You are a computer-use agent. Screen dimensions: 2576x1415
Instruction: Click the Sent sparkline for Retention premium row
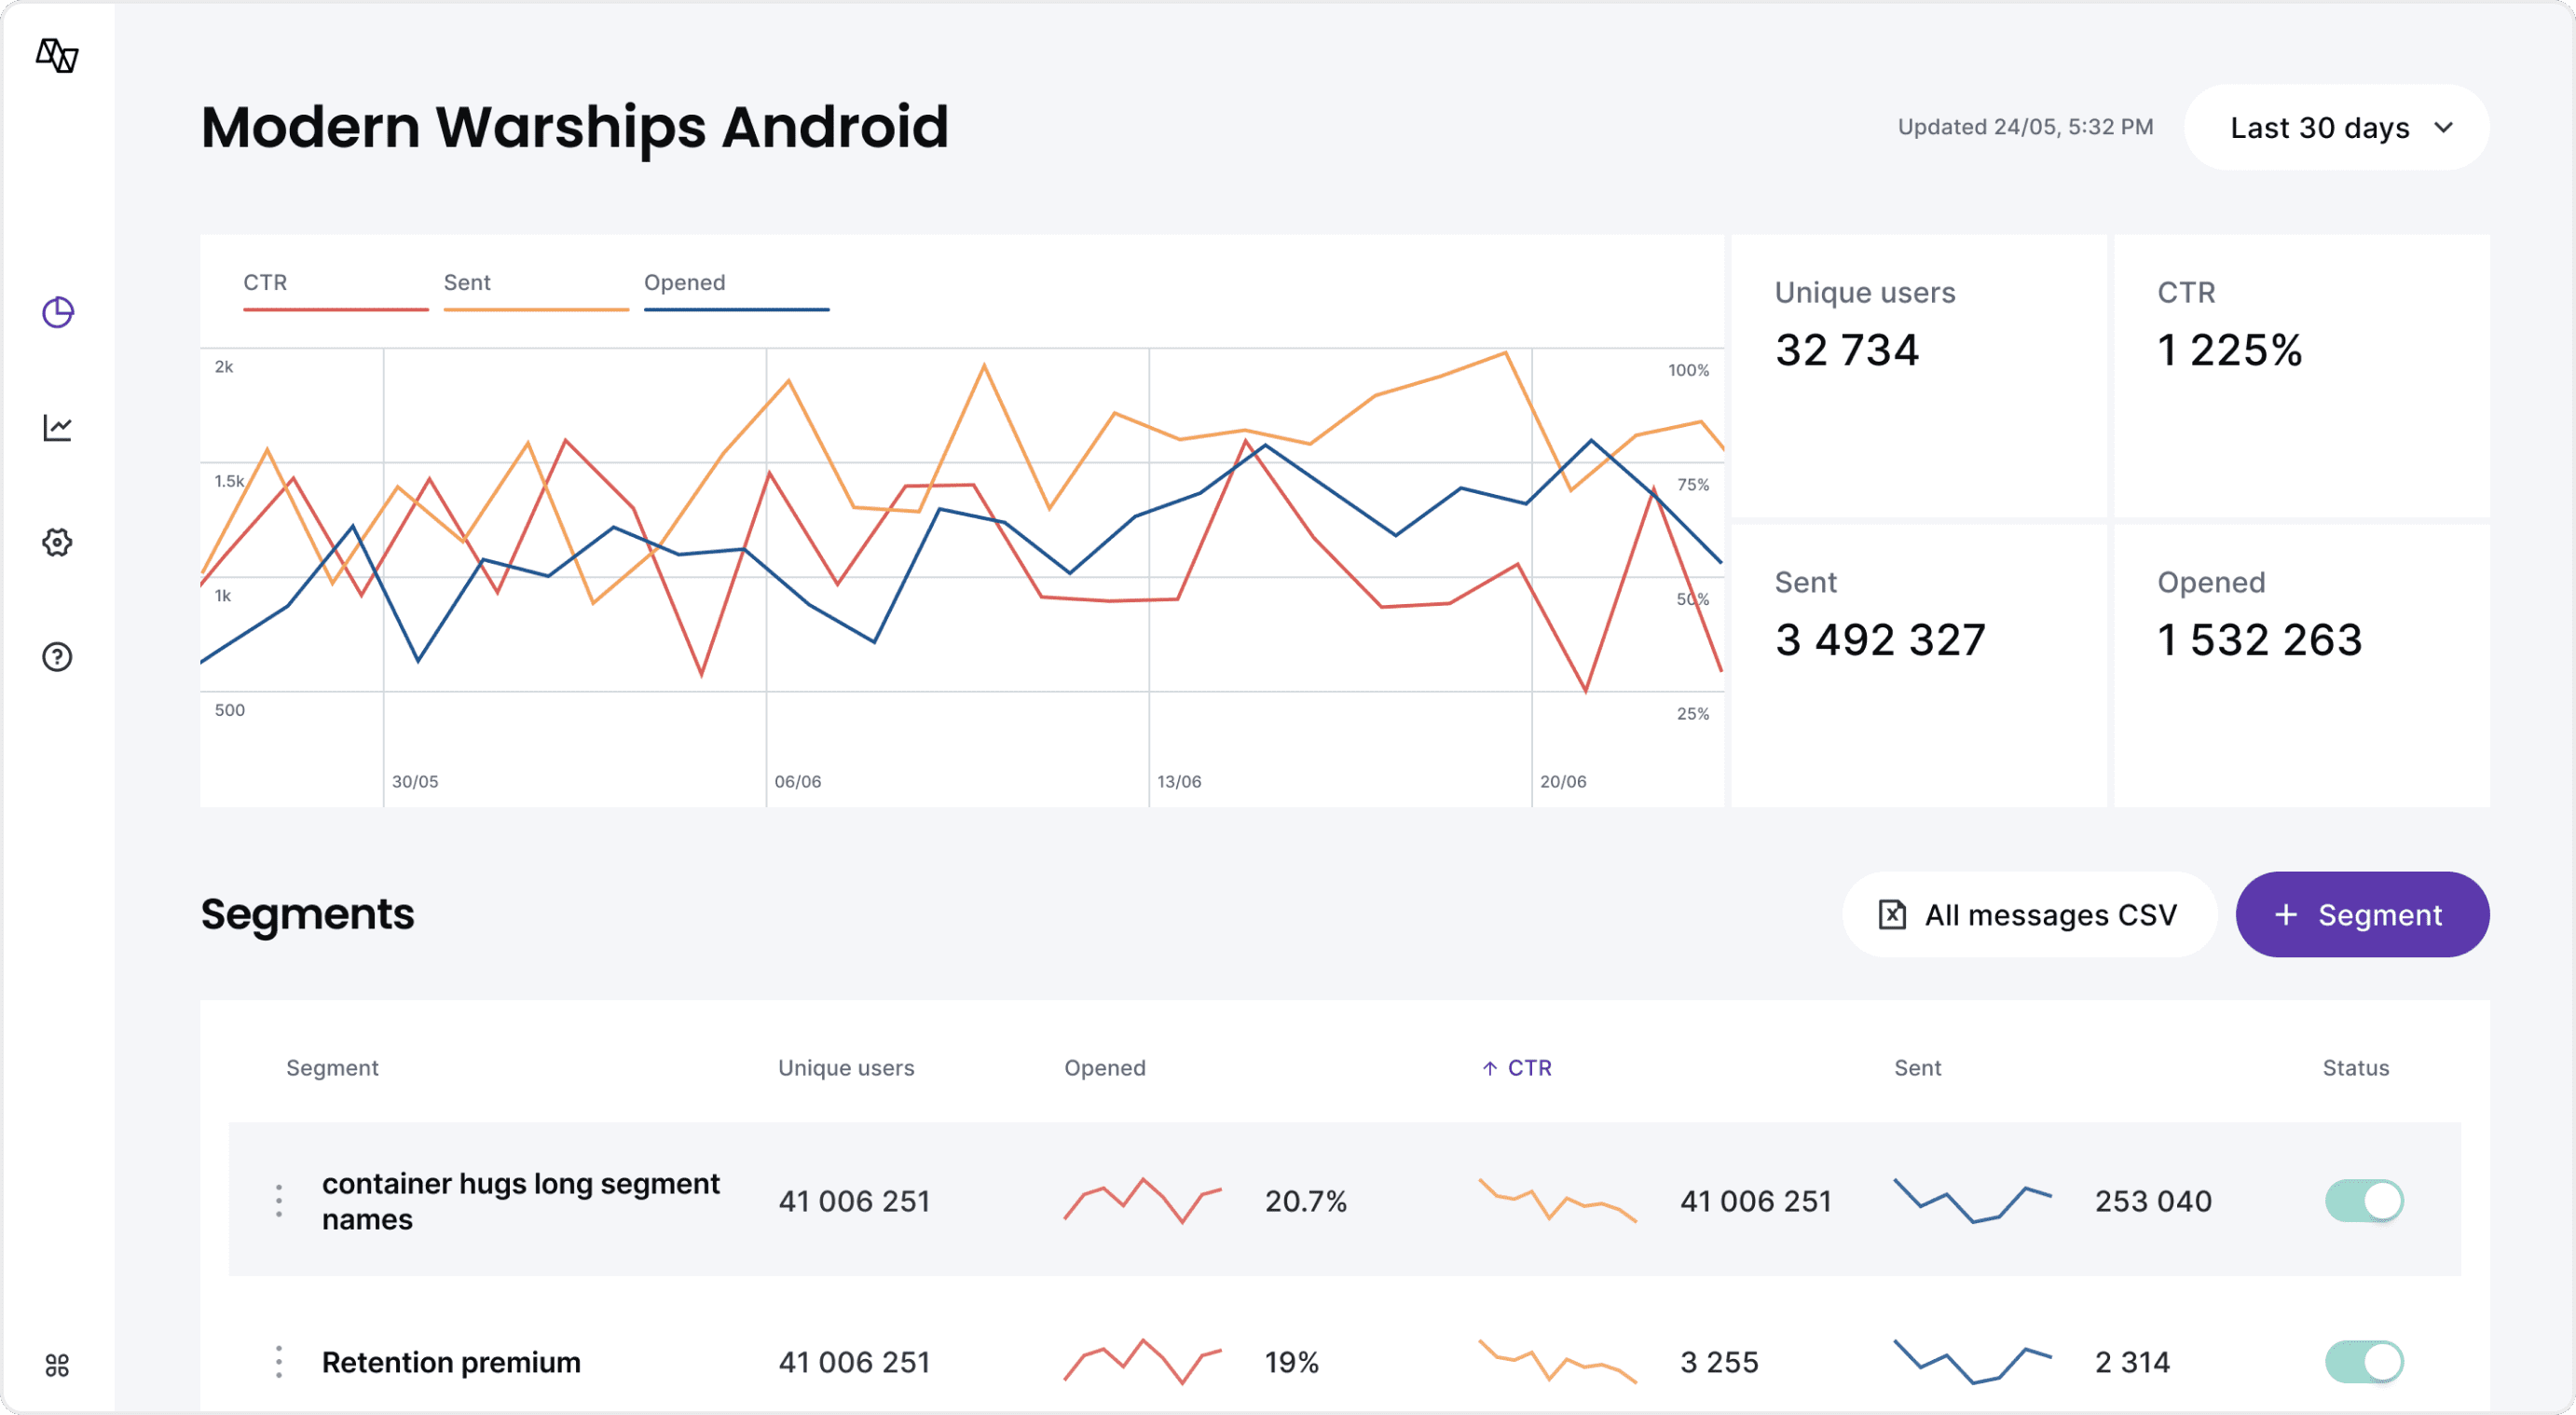point(1973,1361)
